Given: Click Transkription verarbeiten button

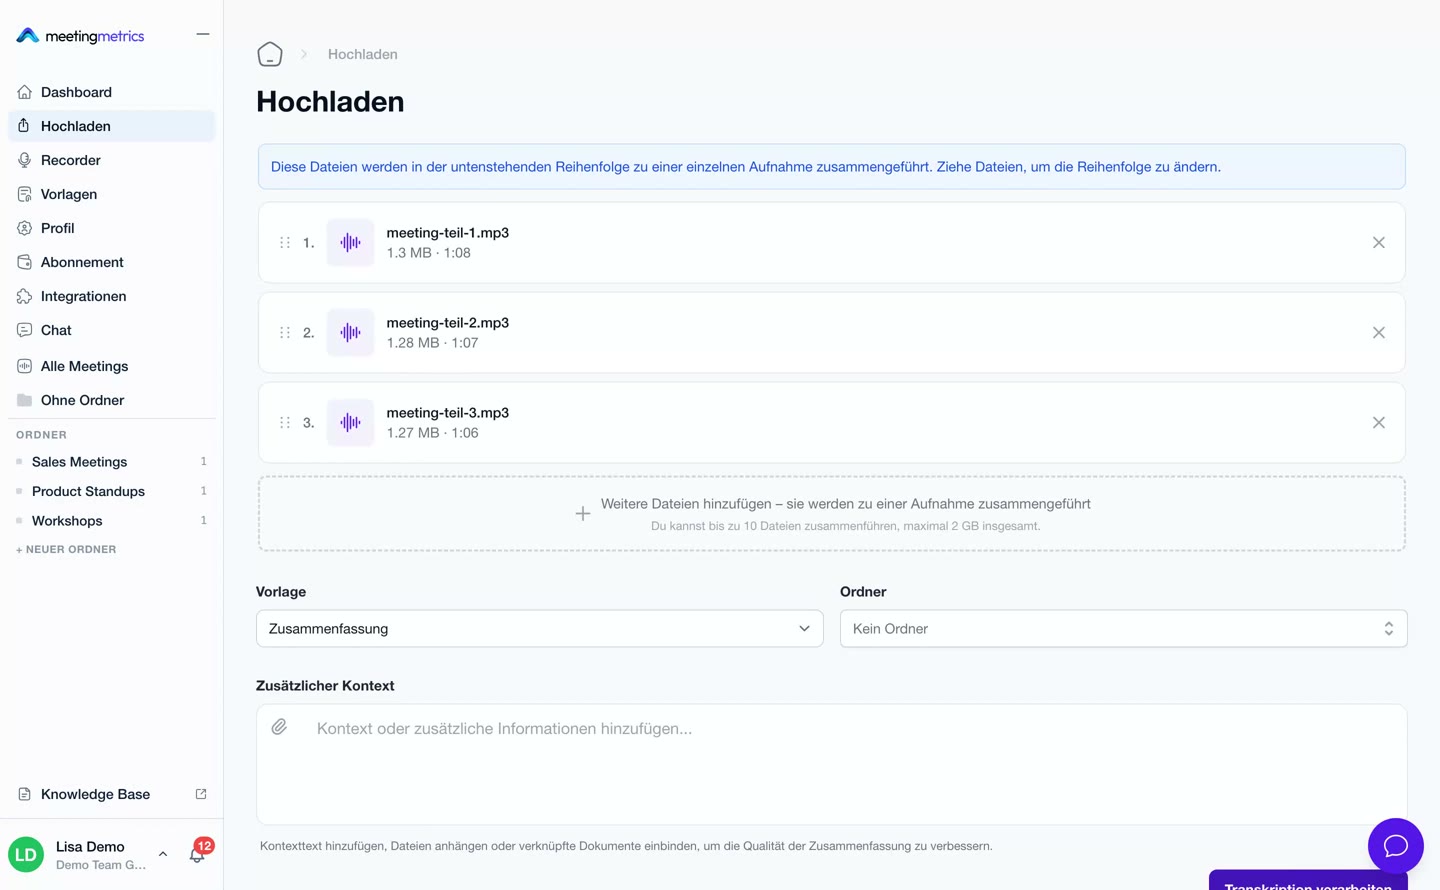Looking at the screenshot, I should [1308, 880].
